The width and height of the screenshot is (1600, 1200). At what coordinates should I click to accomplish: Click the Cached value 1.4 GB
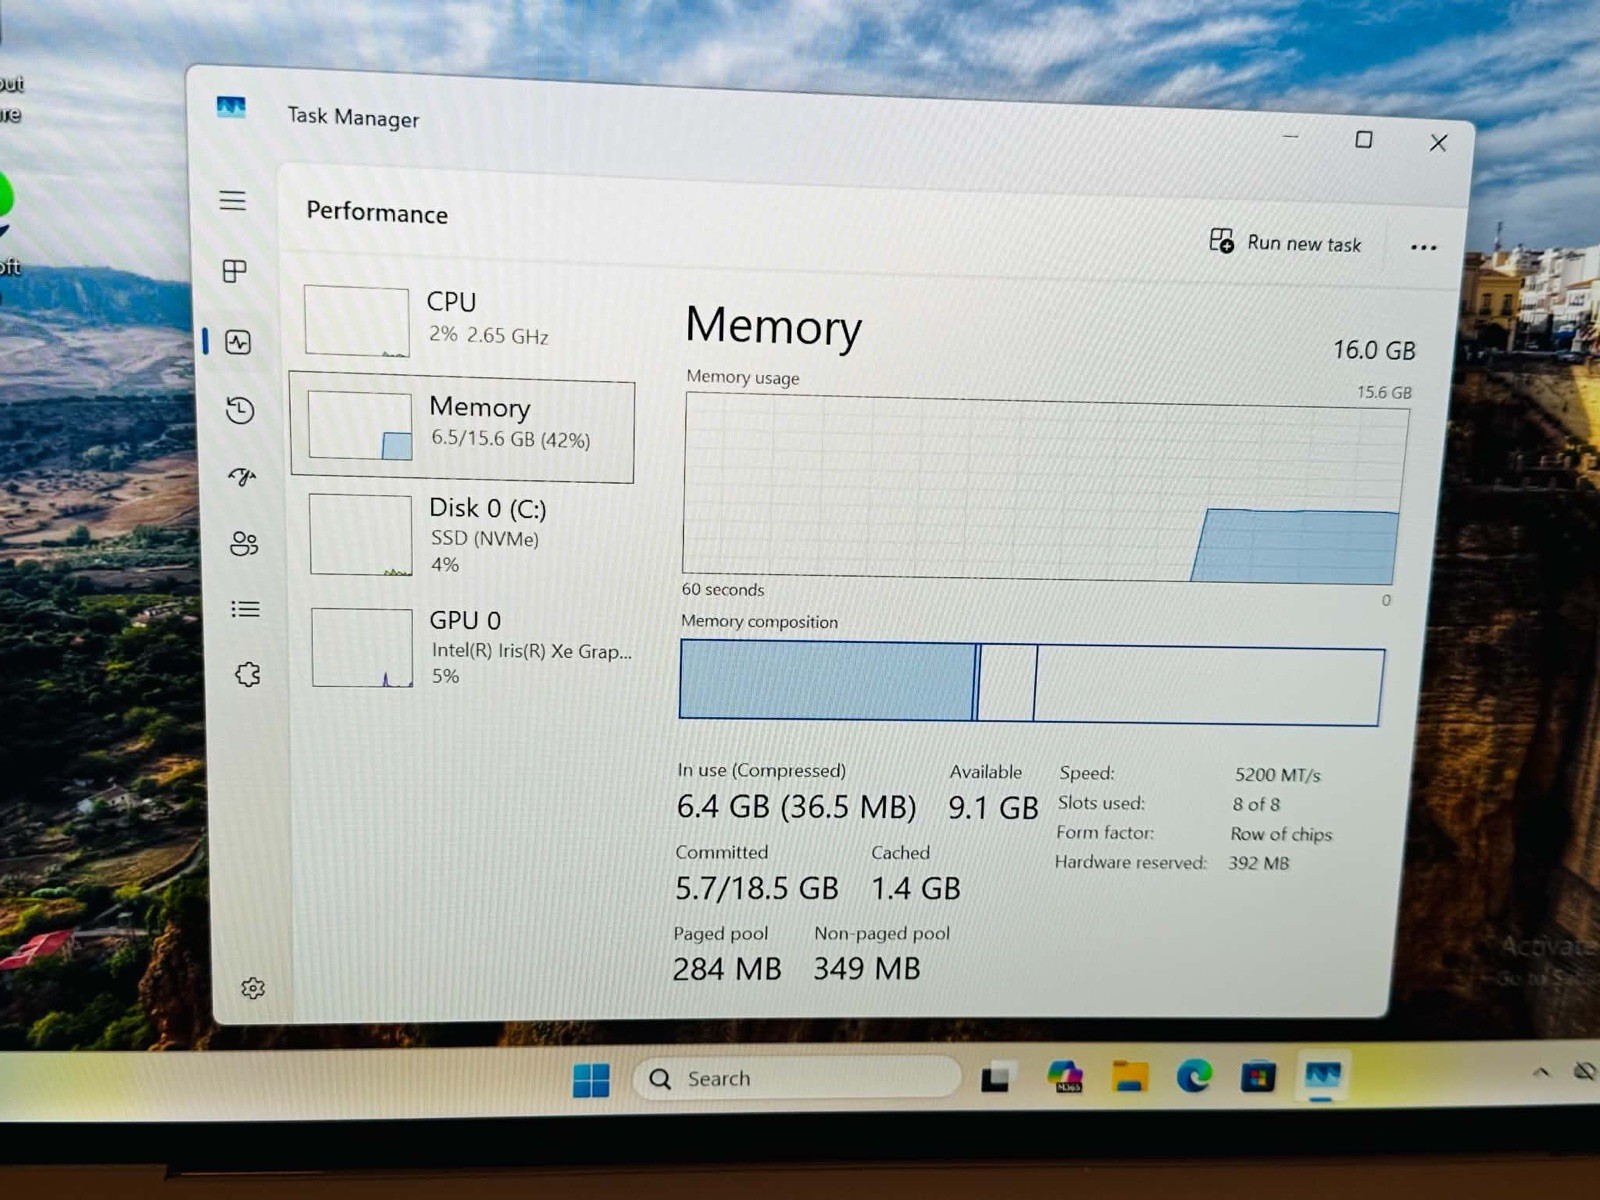click(915, 888)
